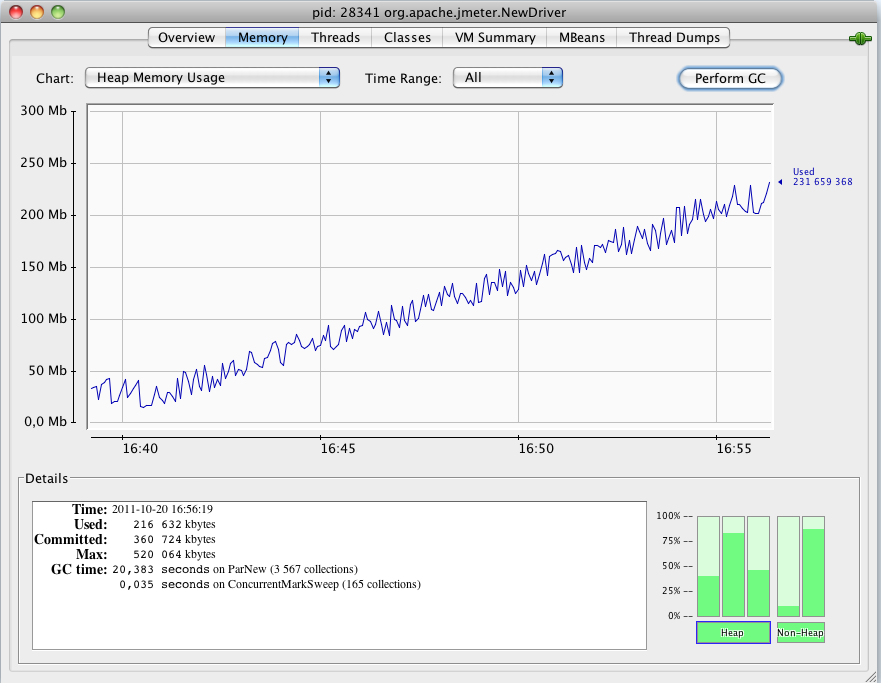Open the MBeans tab
Image resolution: width=881 pixels, height=683 pixels.
[581, 37]
